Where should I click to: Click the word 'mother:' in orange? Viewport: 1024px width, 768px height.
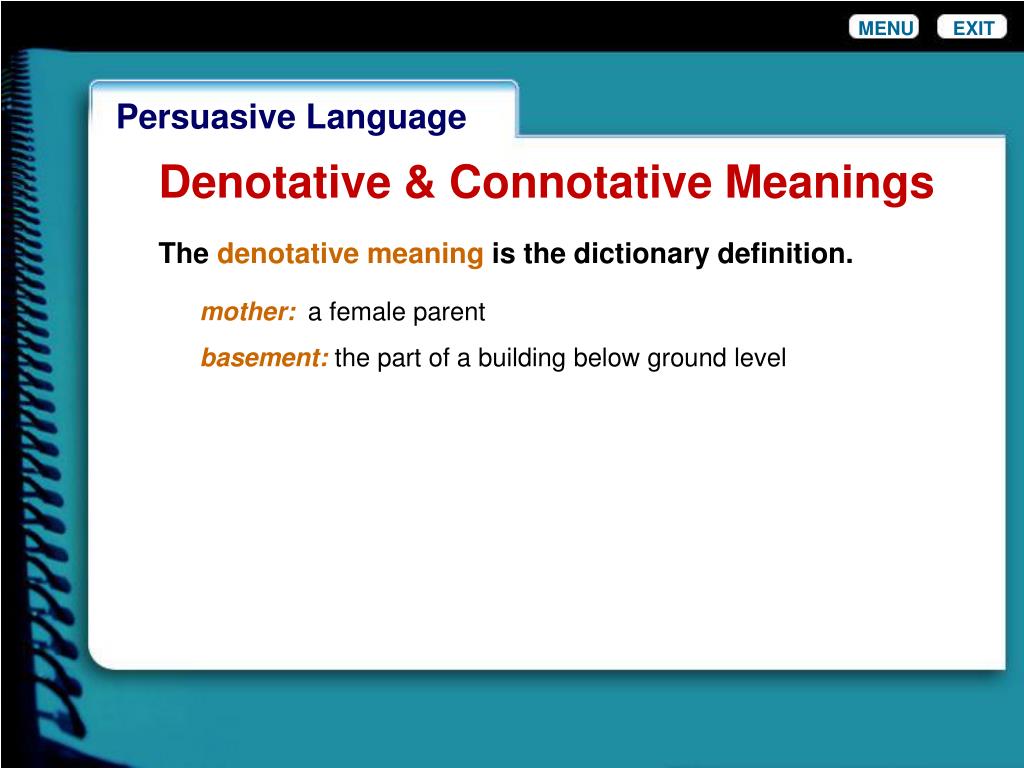click(x=249, y=312)
